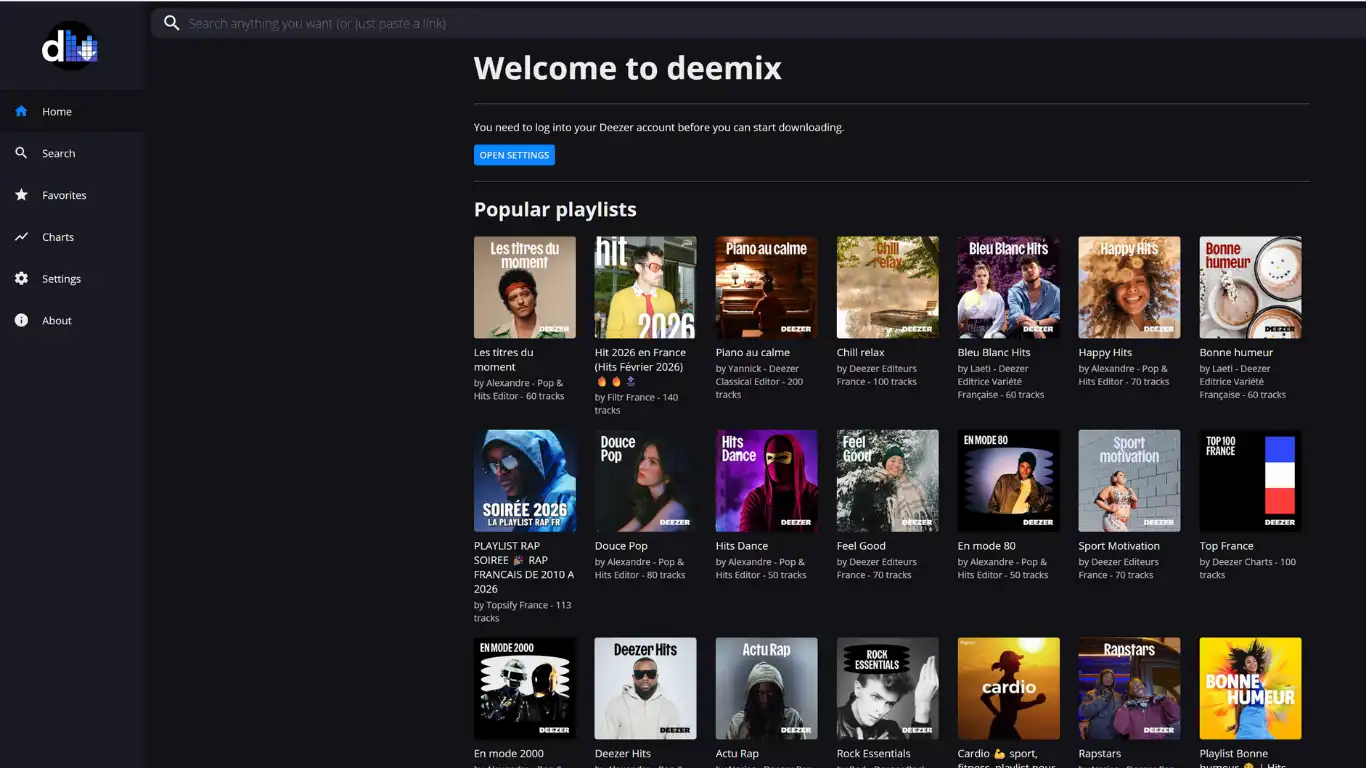Select the Home icon in the sidebar
Image resolution: width=1366 pixels, height=768 pixels.
pos(20,112)
